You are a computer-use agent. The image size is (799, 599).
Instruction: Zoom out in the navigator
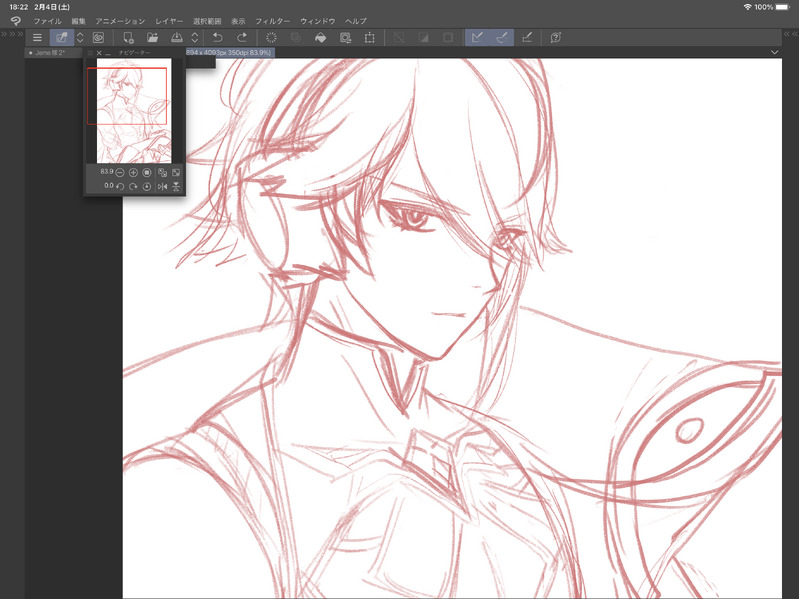[x=120, y=173]
